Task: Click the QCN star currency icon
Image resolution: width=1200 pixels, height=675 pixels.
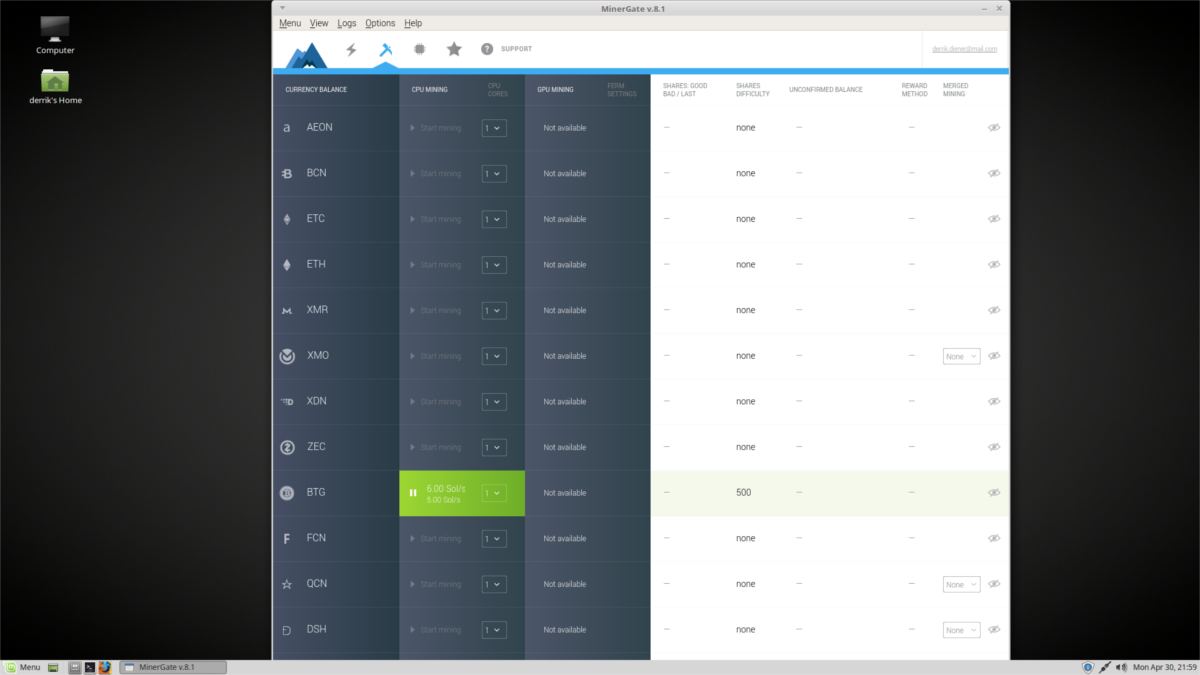Action: point(287,584)
